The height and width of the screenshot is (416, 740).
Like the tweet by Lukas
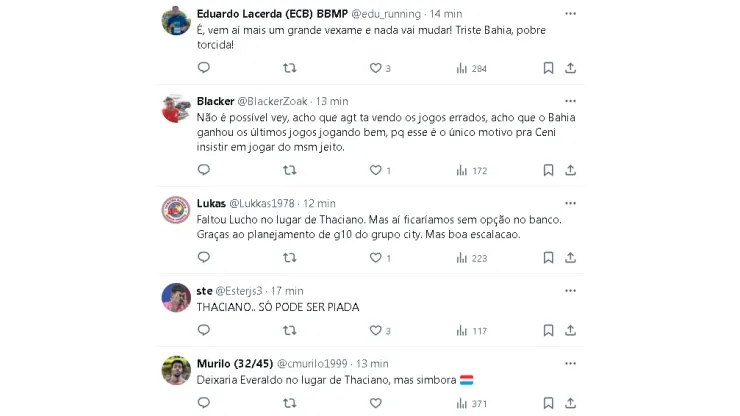[x=375, y=258]
